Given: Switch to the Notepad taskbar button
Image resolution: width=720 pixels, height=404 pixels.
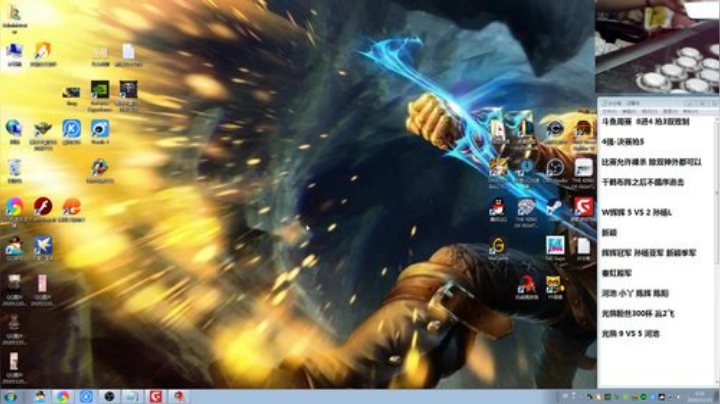Looking at the screenshot, I should pos(132,397).
